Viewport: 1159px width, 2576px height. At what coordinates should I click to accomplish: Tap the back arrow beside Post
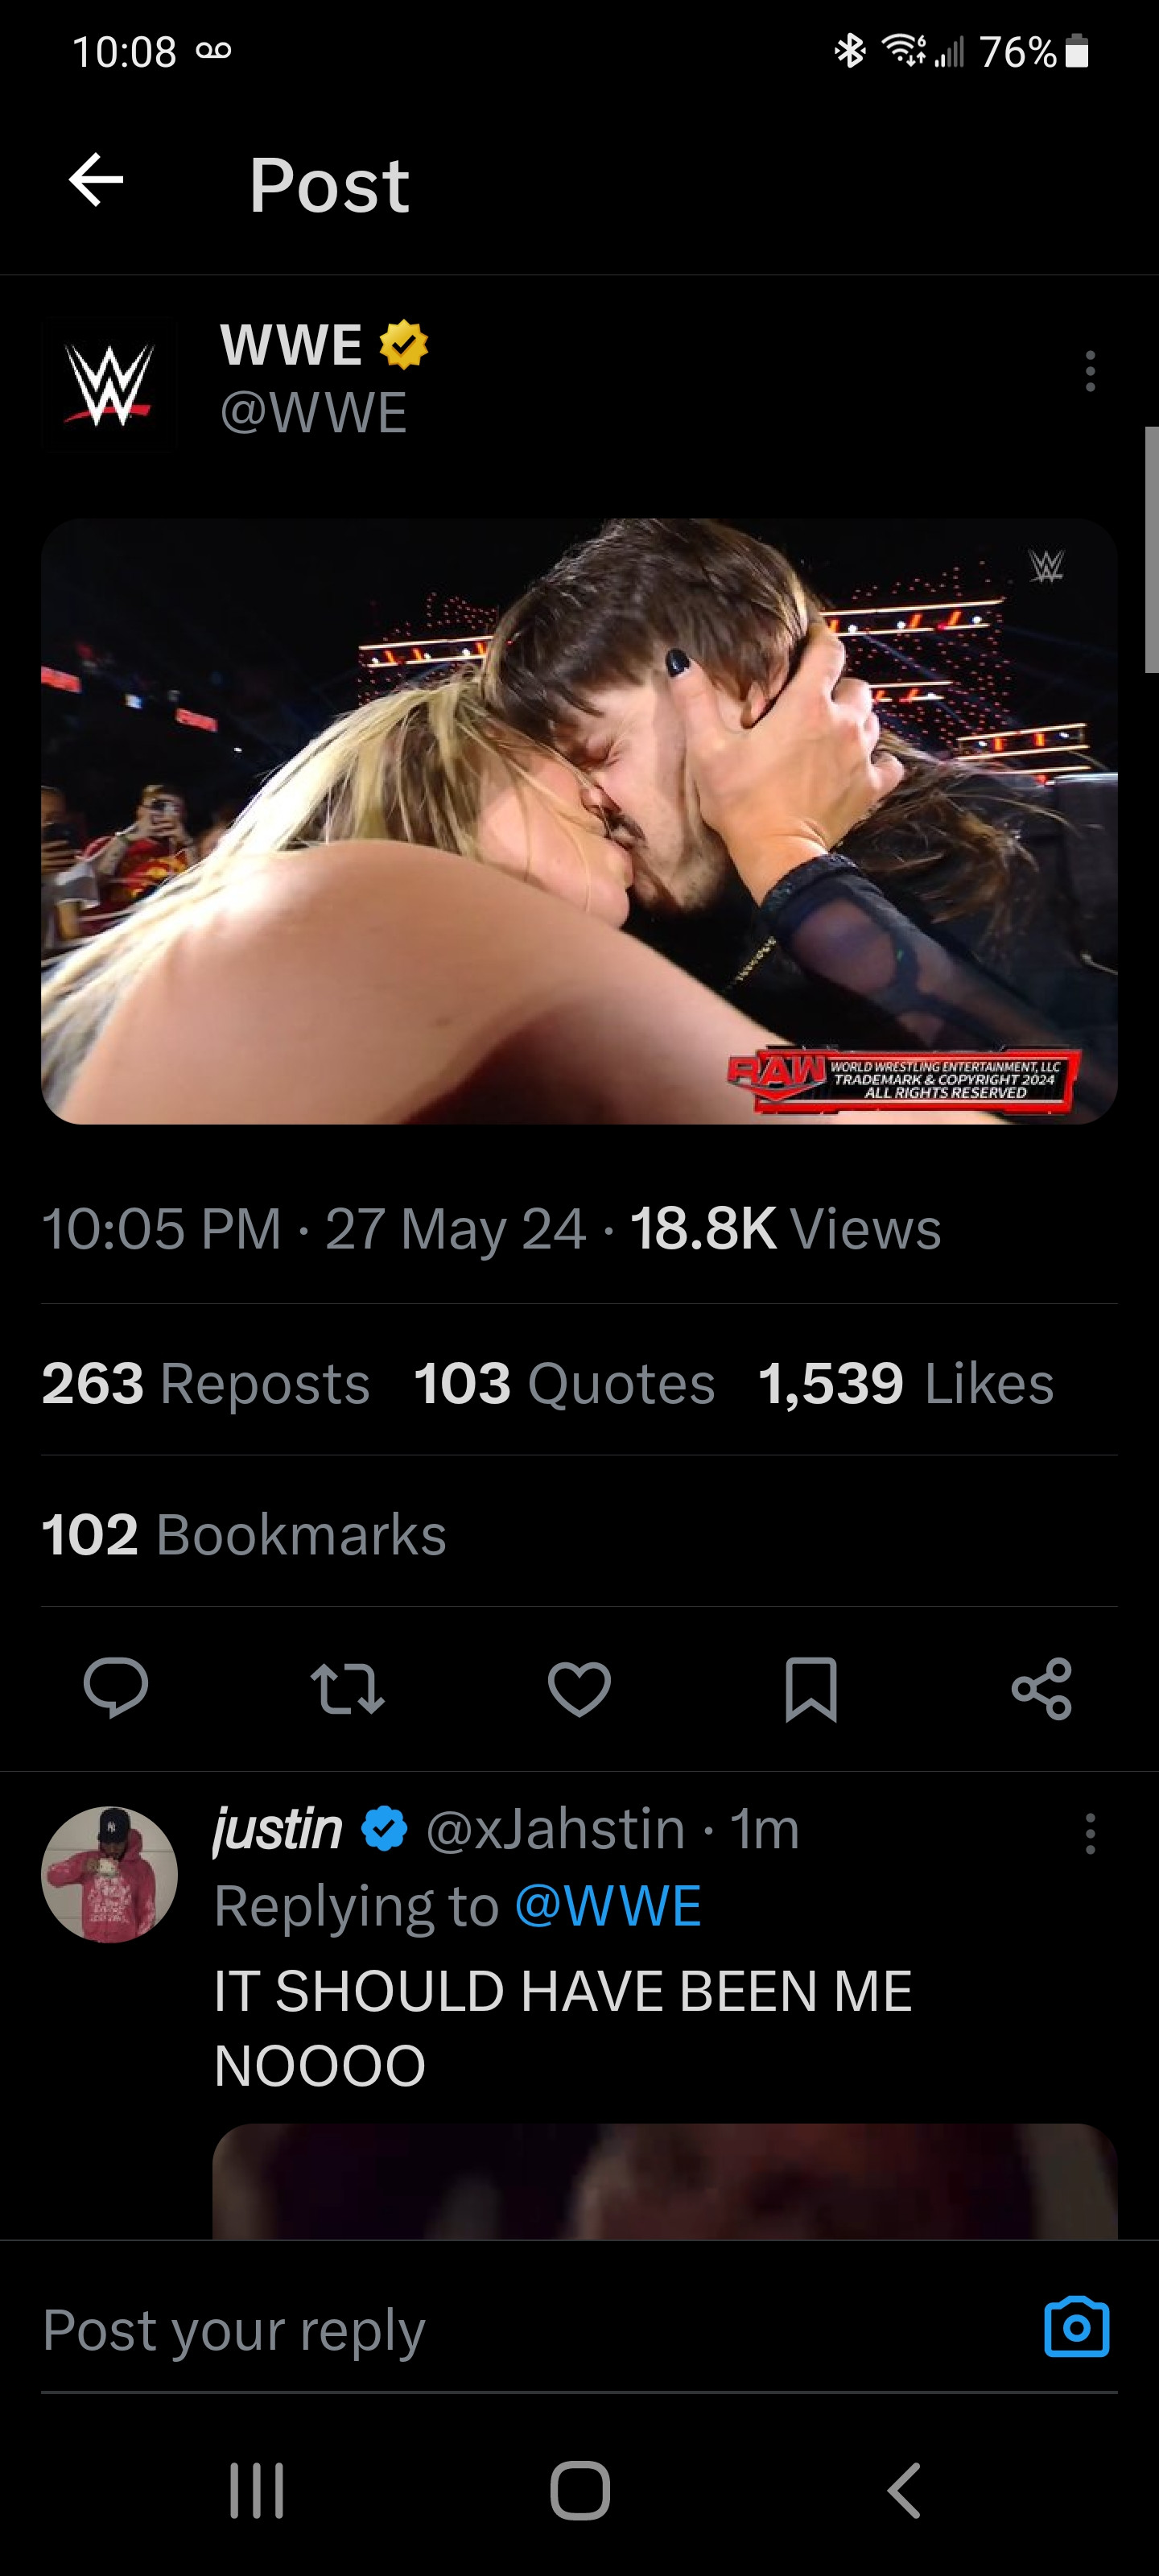coord(96,181)
